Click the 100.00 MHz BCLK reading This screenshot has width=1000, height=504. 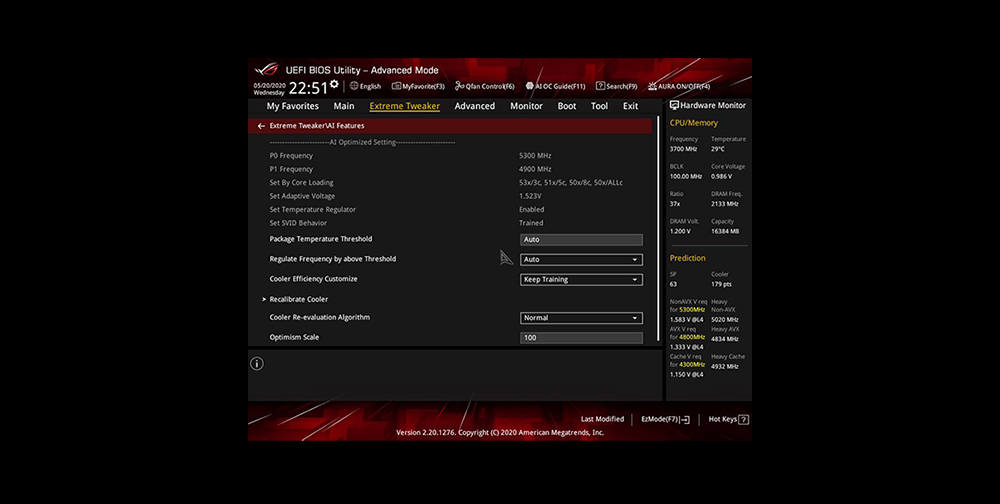(x=686, y=176)
